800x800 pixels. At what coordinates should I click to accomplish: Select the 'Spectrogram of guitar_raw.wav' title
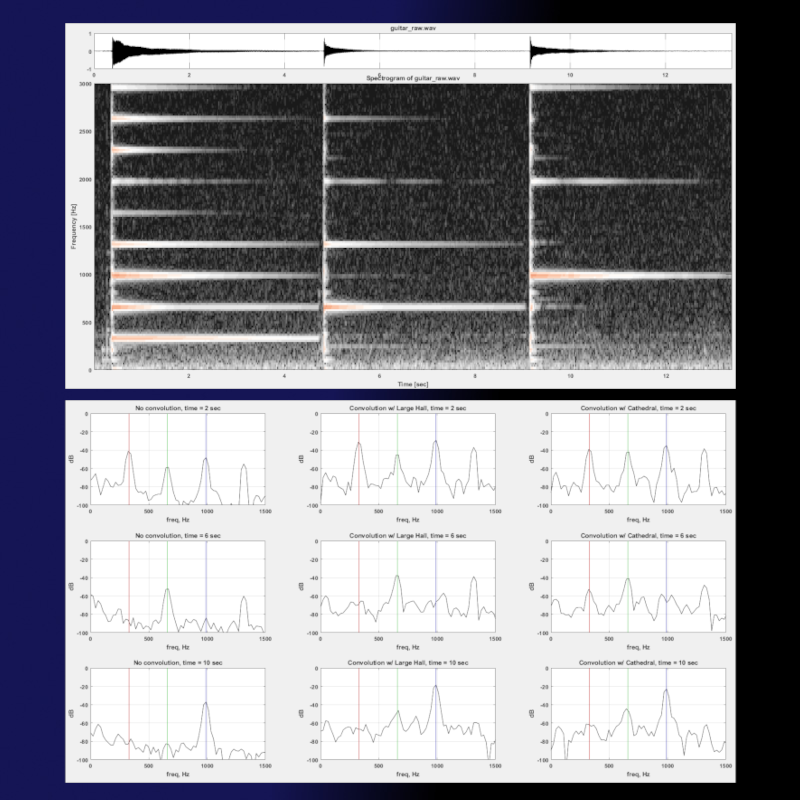413,78
